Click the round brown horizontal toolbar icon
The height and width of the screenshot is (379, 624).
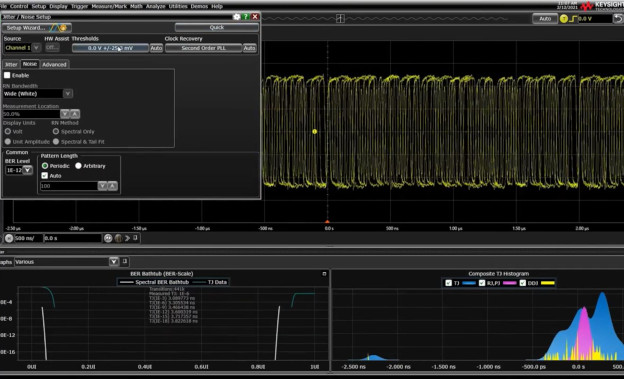click(x=118, y=238)
